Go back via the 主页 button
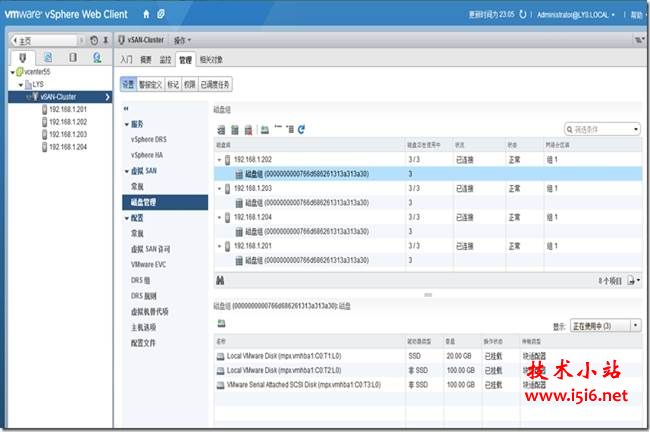Image resolution: width=650 pixels, height=432 pixels. click(x=43, y=40)
